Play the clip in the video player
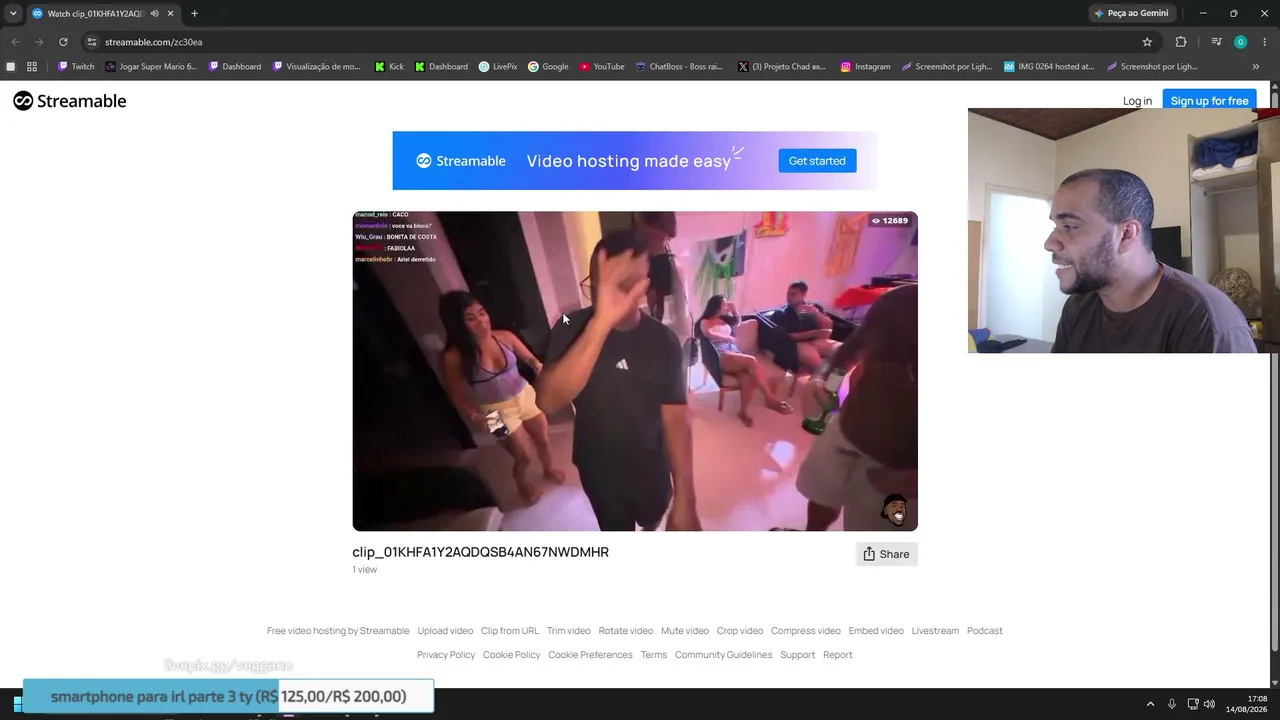Viewport: 1280px width, 720px height. point(635,371)
